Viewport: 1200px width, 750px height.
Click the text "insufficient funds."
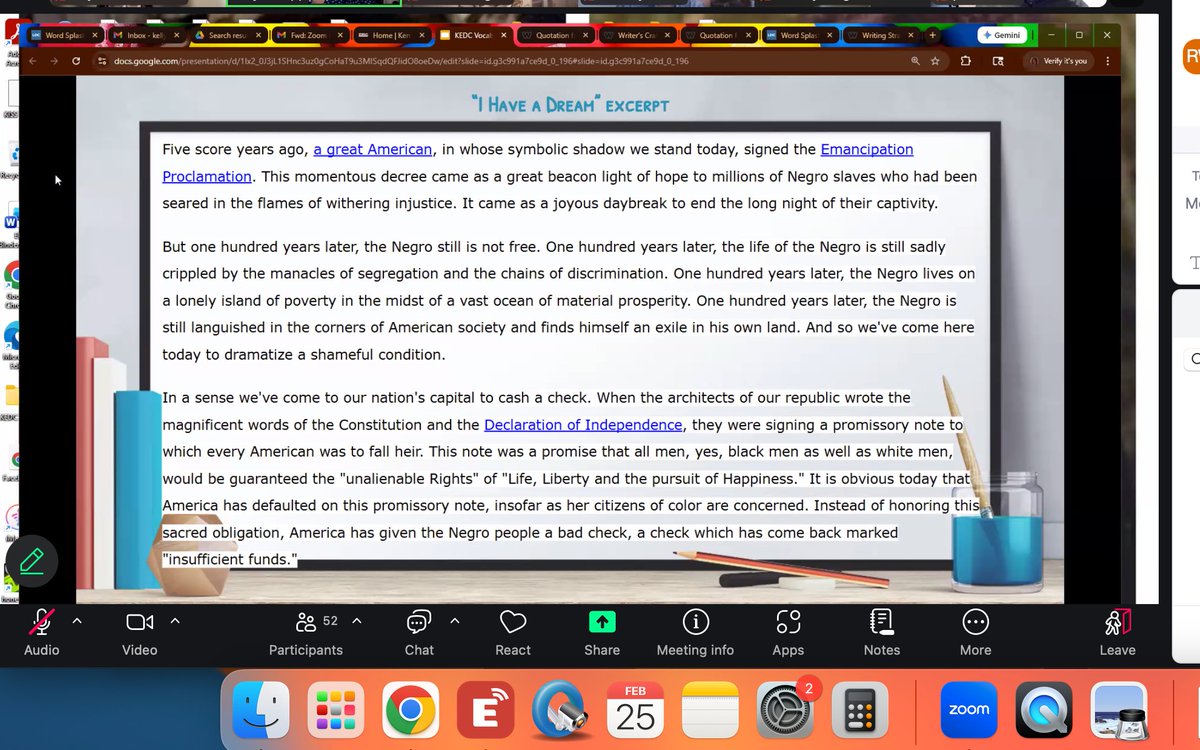coord(230,559)
